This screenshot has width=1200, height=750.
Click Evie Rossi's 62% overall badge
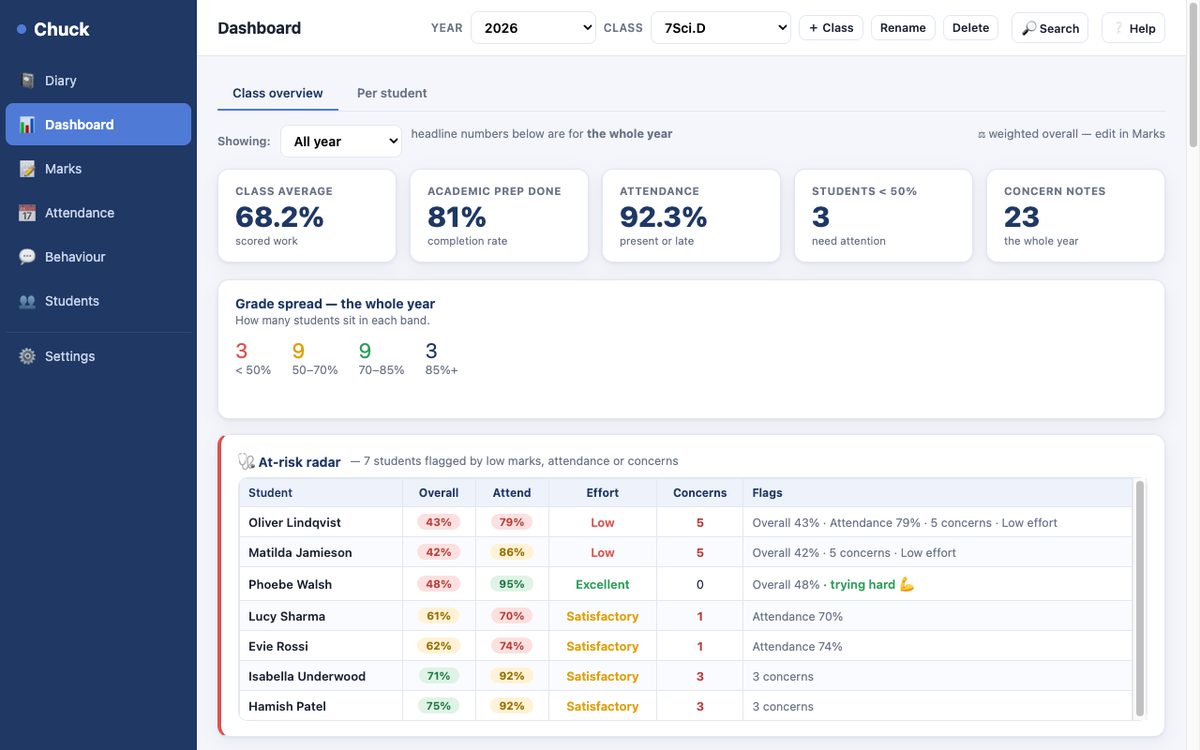[439, 646]
